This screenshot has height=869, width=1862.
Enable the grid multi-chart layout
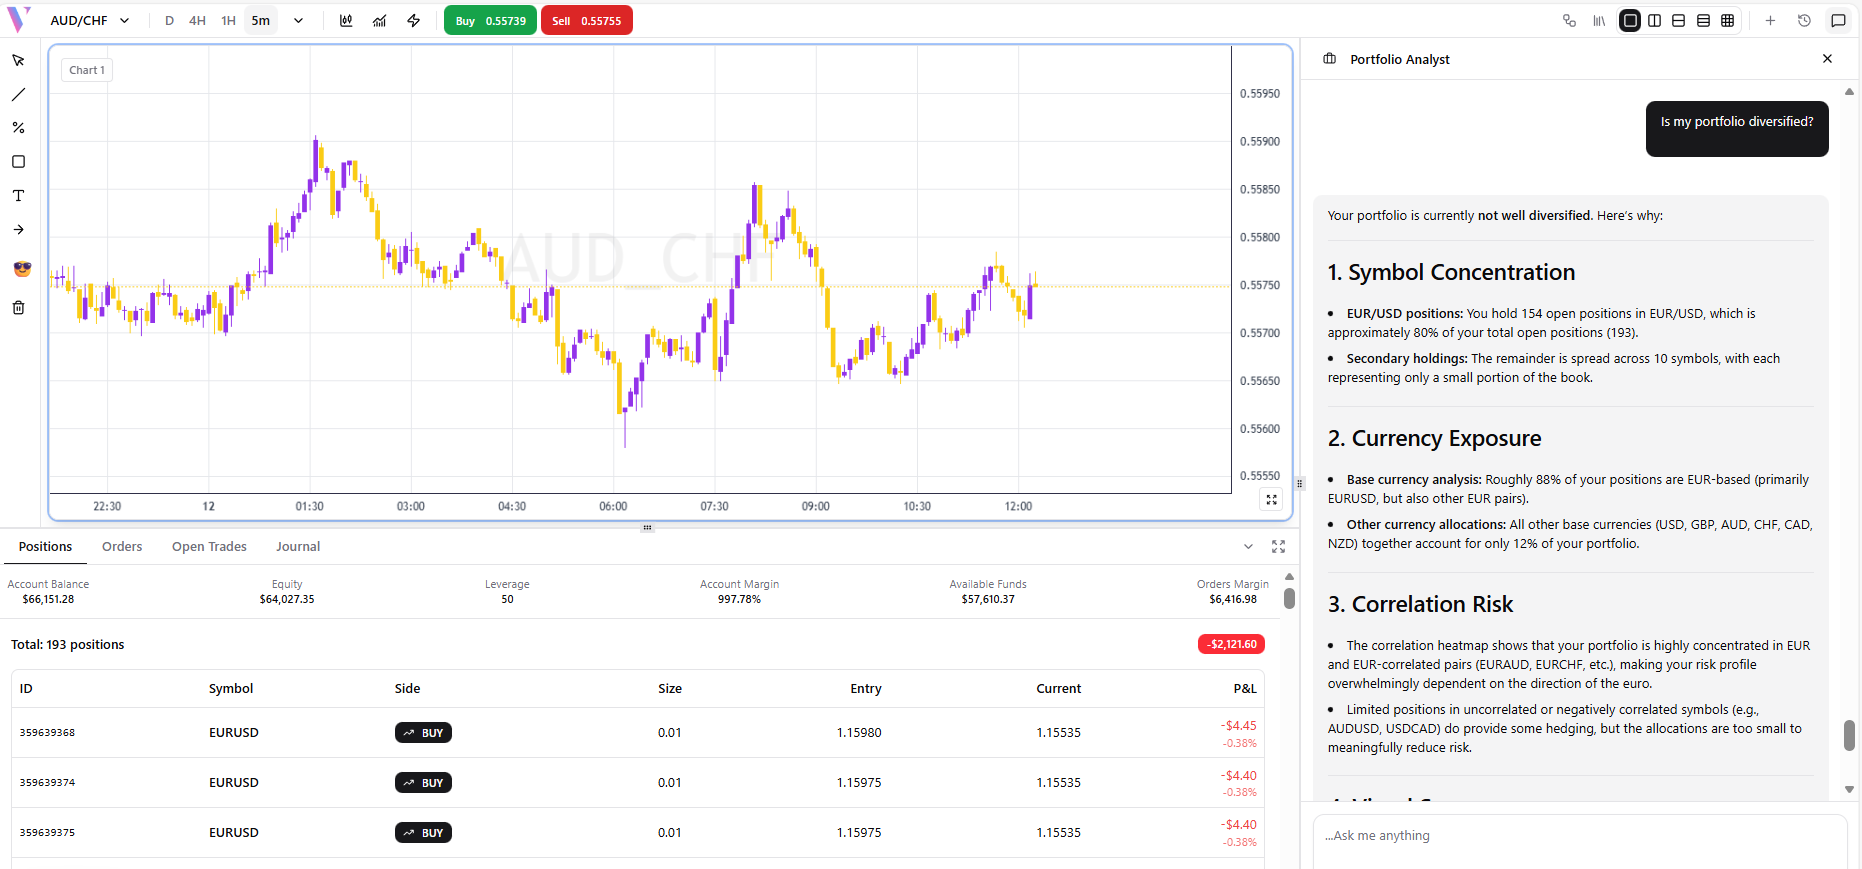1727,21
